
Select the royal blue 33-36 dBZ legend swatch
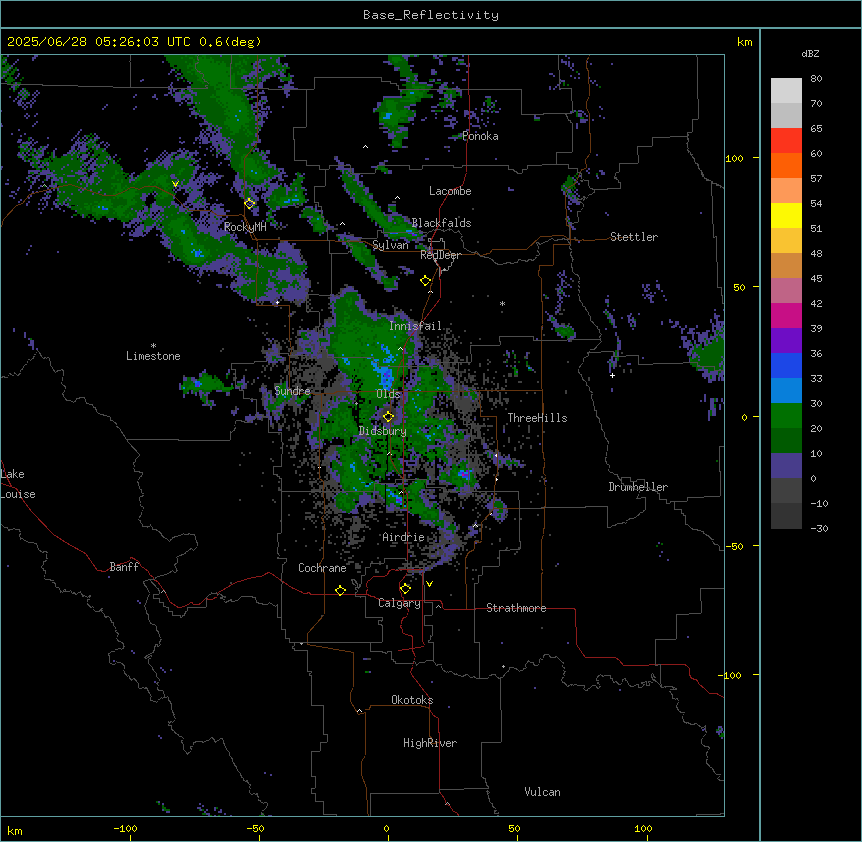pos(786,365)
